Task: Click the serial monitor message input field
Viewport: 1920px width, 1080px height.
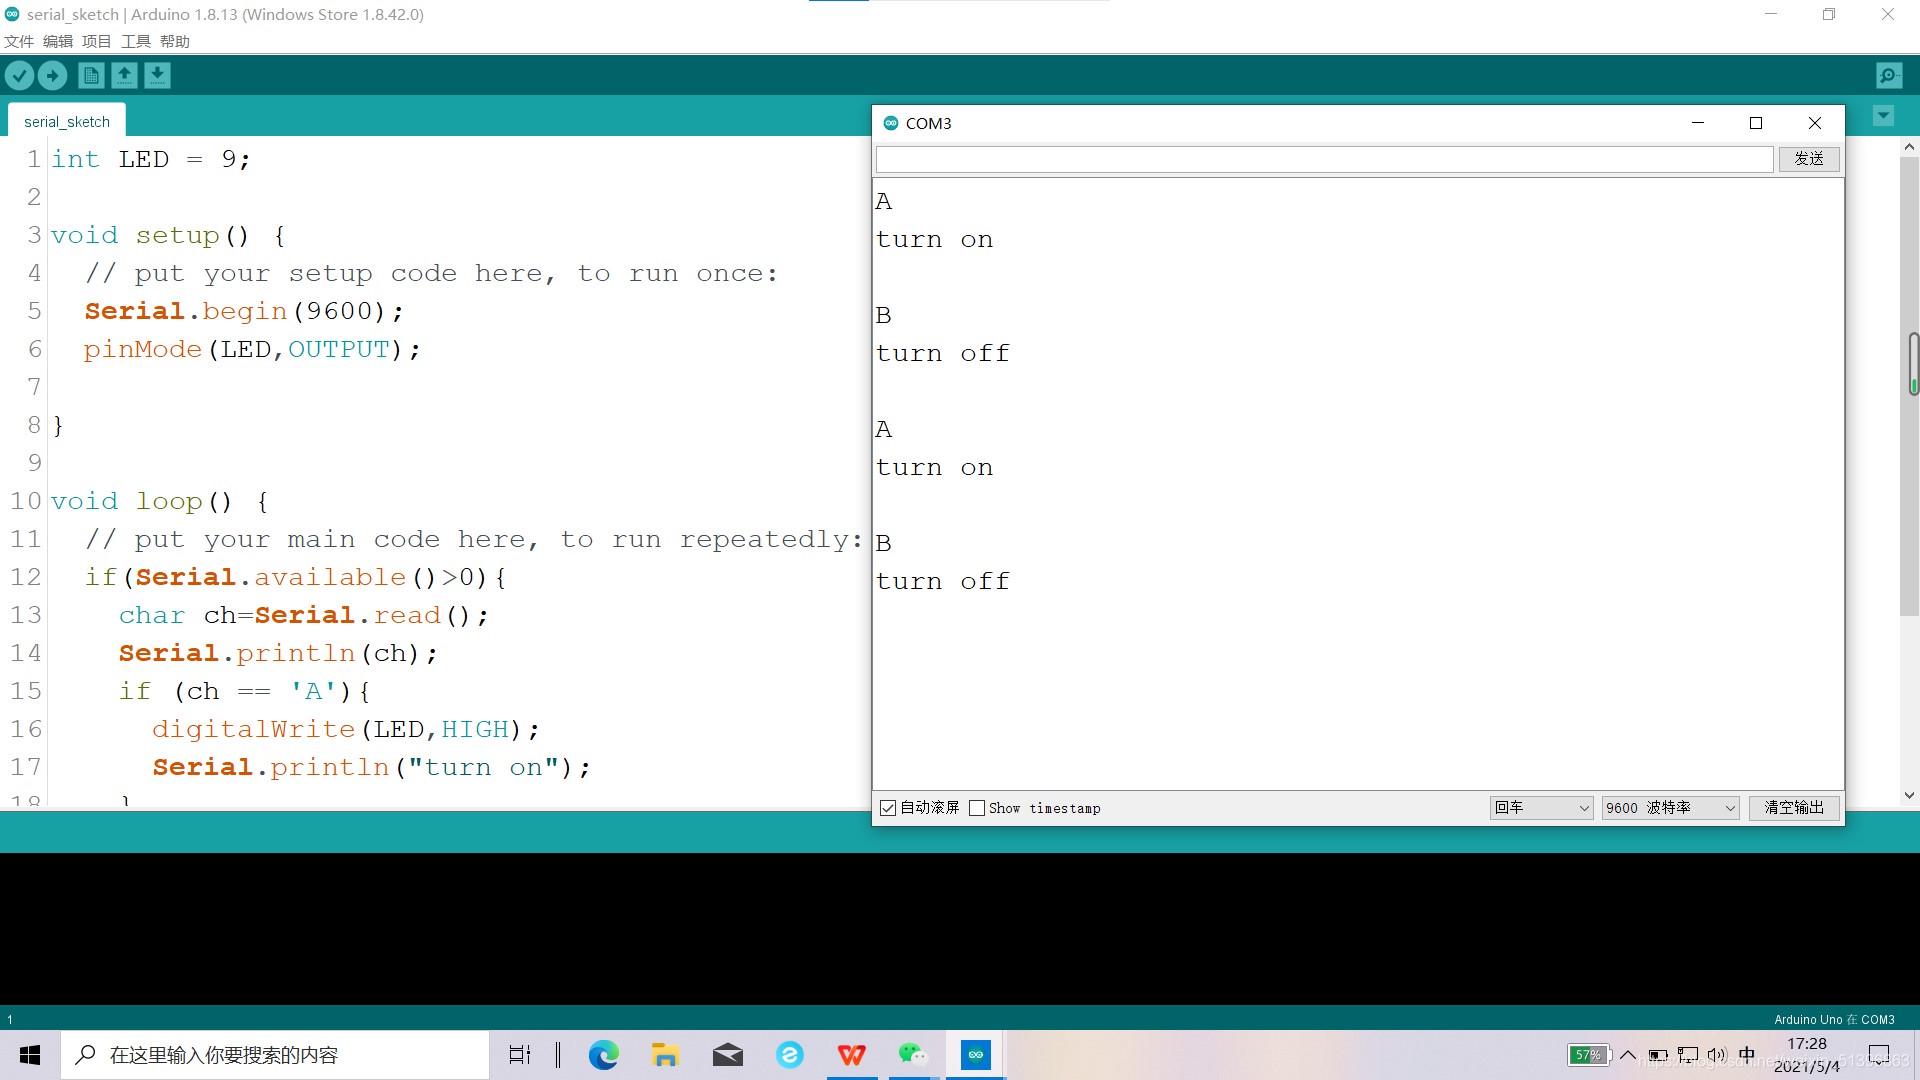Action: (1320, 158)
